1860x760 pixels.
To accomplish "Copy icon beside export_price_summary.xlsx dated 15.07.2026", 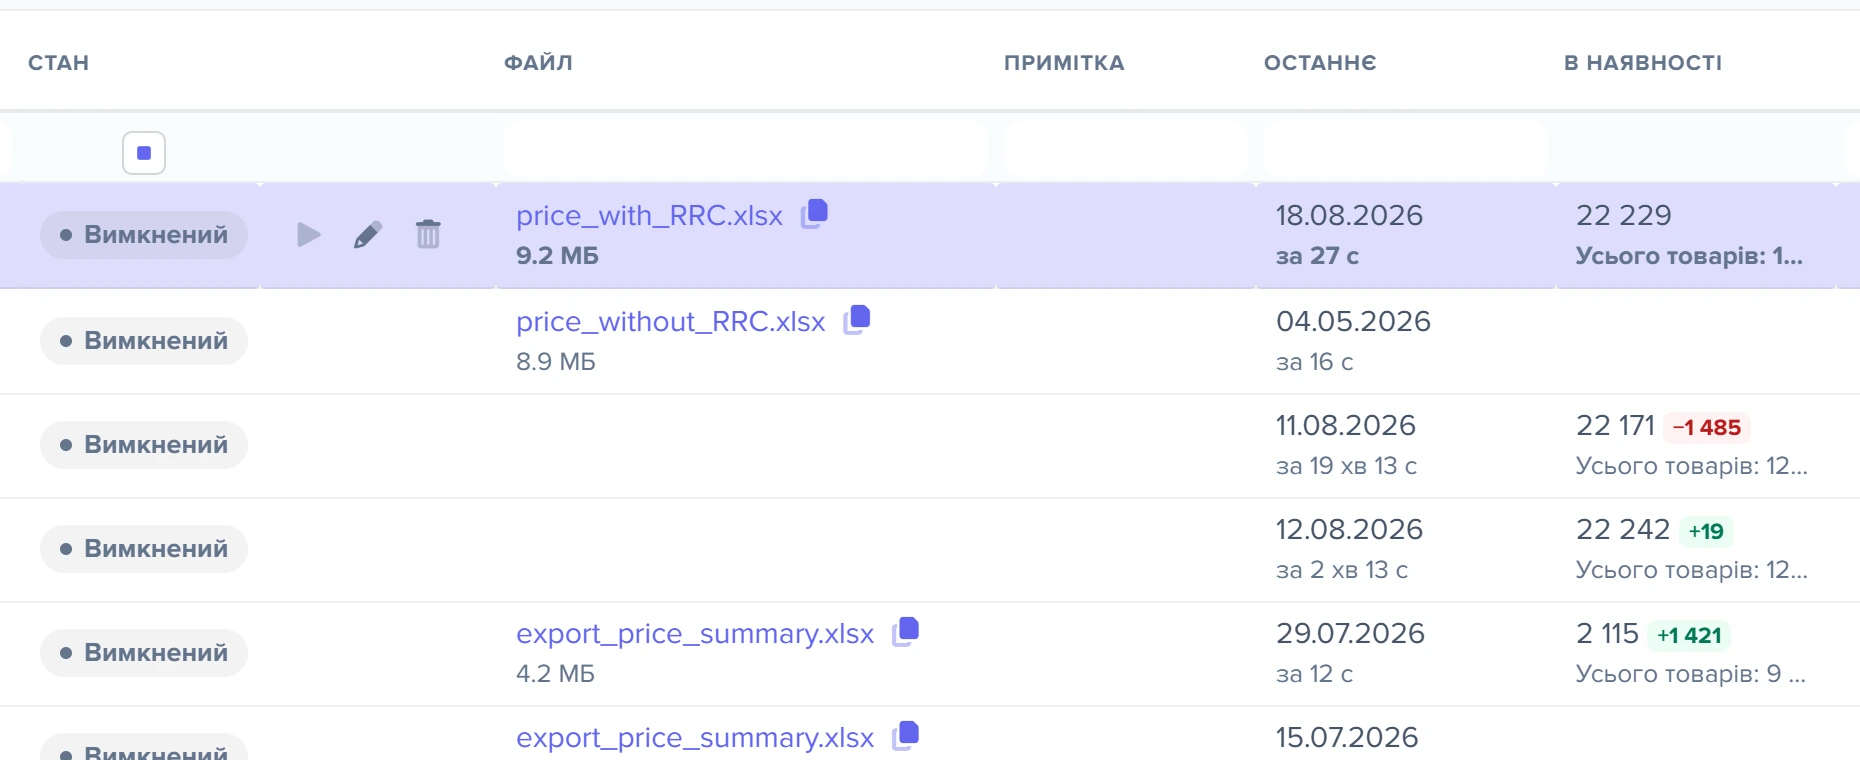I will (x=906, y=735).
